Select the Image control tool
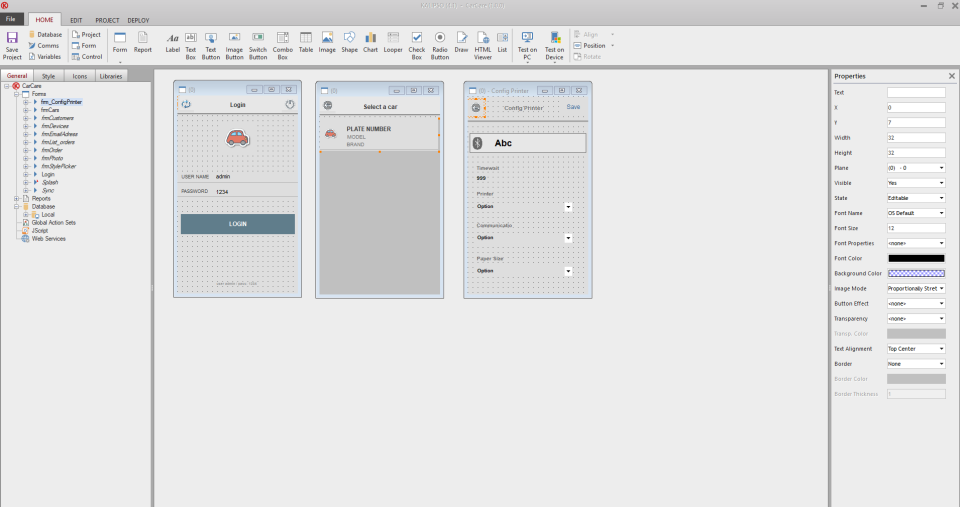The image size is (960, 507). click(327, 43)
